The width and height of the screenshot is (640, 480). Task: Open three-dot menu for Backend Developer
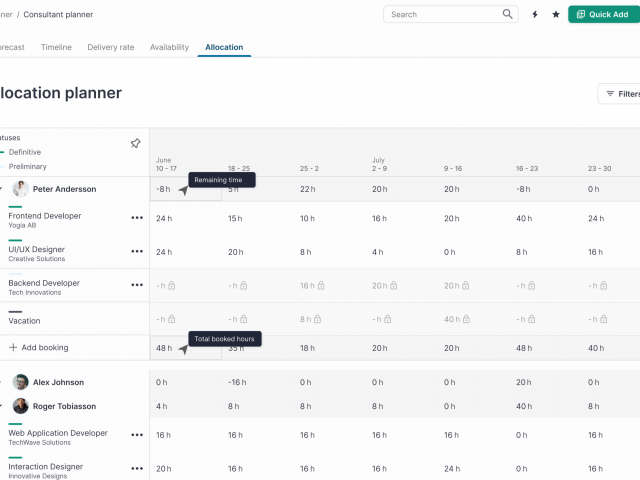(137, 286)
